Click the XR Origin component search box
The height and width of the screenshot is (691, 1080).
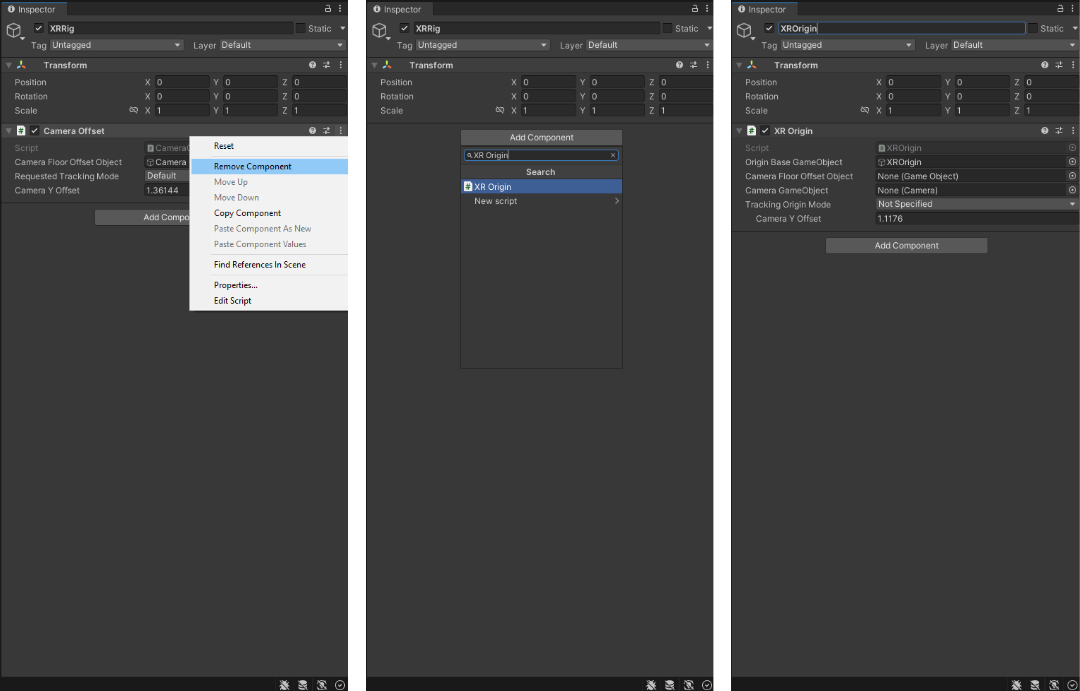point(541,155)
